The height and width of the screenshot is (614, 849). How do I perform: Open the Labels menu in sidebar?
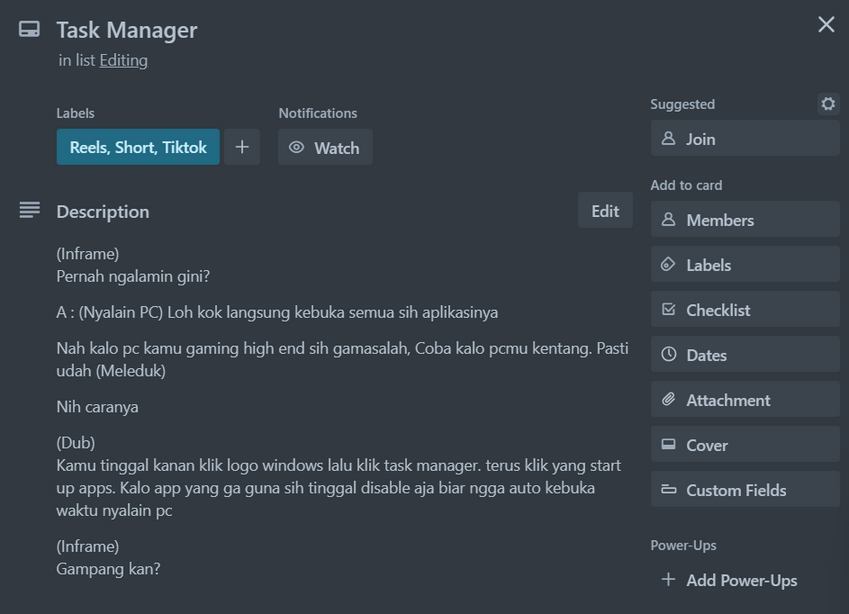tap(745, 265)
